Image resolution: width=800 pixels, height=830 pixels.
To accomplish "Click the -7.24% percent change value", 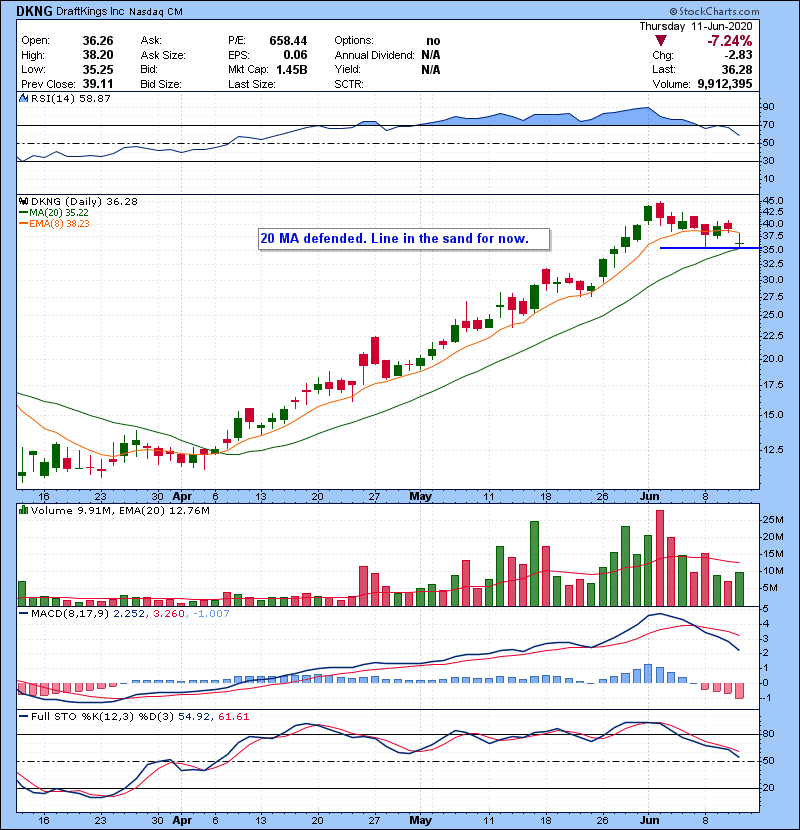I will coord(730,41).
